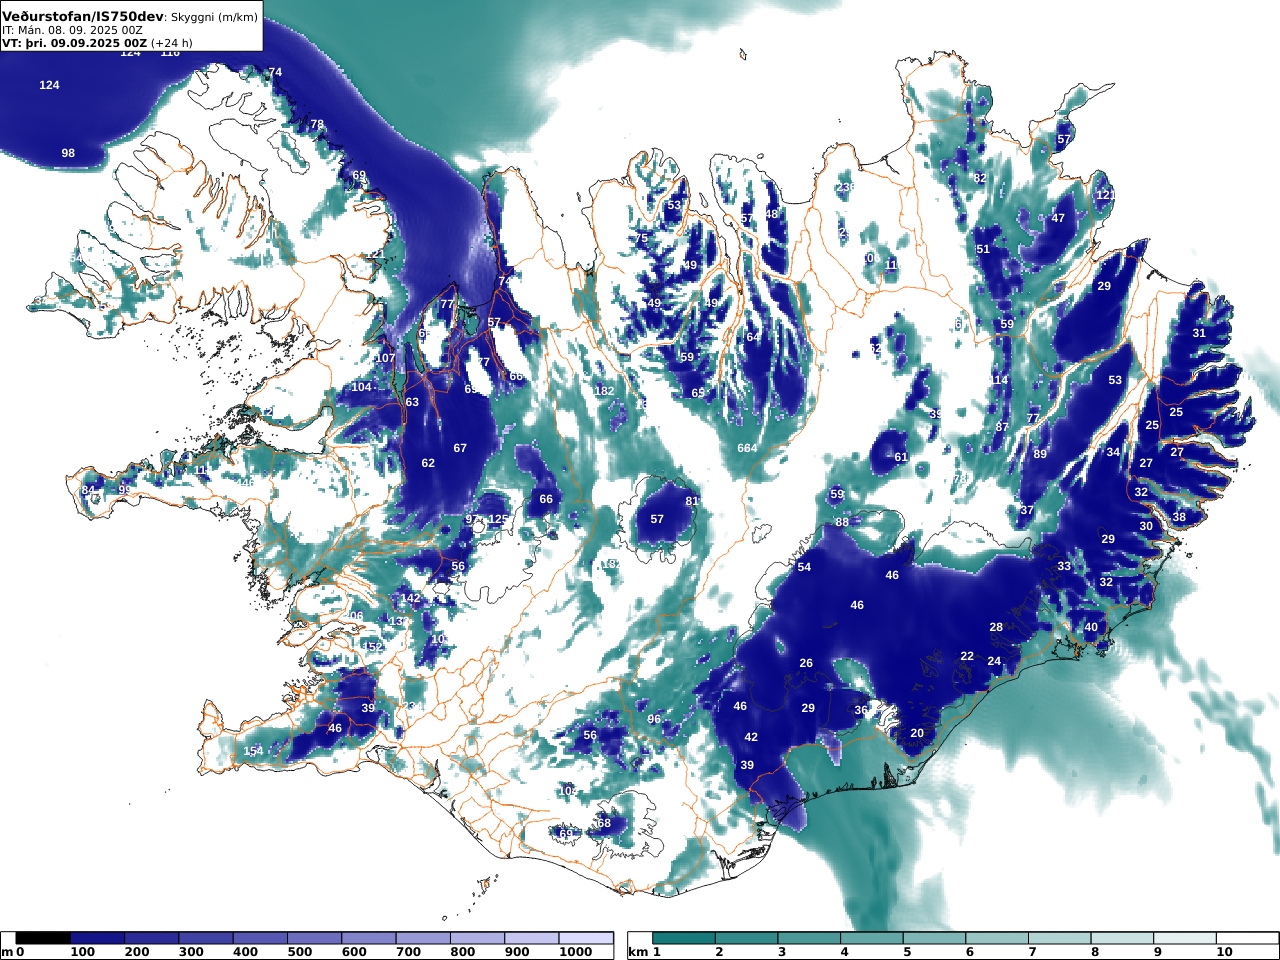The width and height of the screenshot is (1280, 960).
Task: Click the visibility value '47' on the map
Action: pyautogui.click(x=1058, y=218)
